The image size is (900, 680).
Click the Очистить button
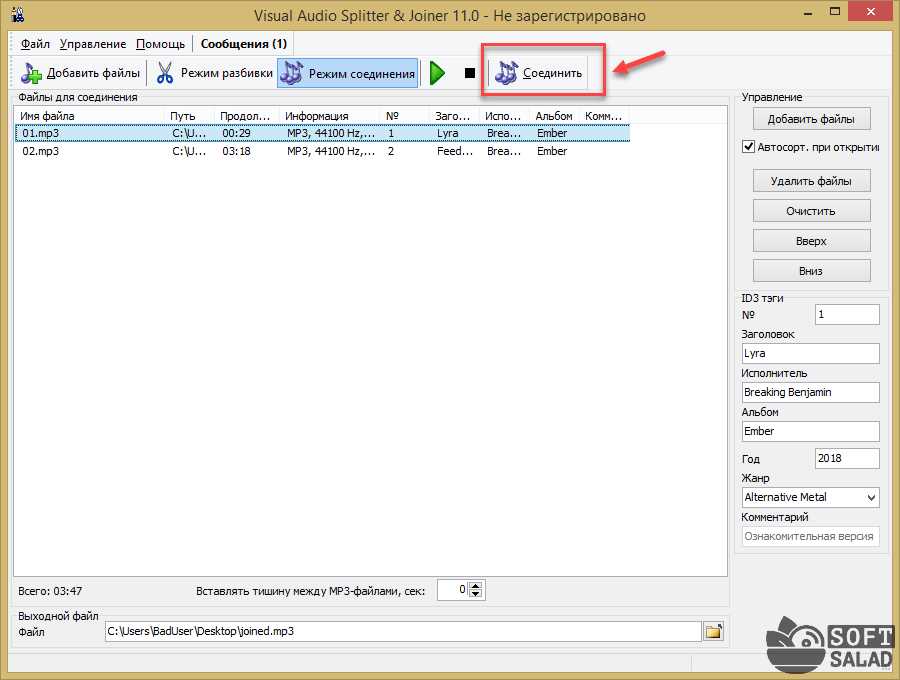click(x=811, y=211)
